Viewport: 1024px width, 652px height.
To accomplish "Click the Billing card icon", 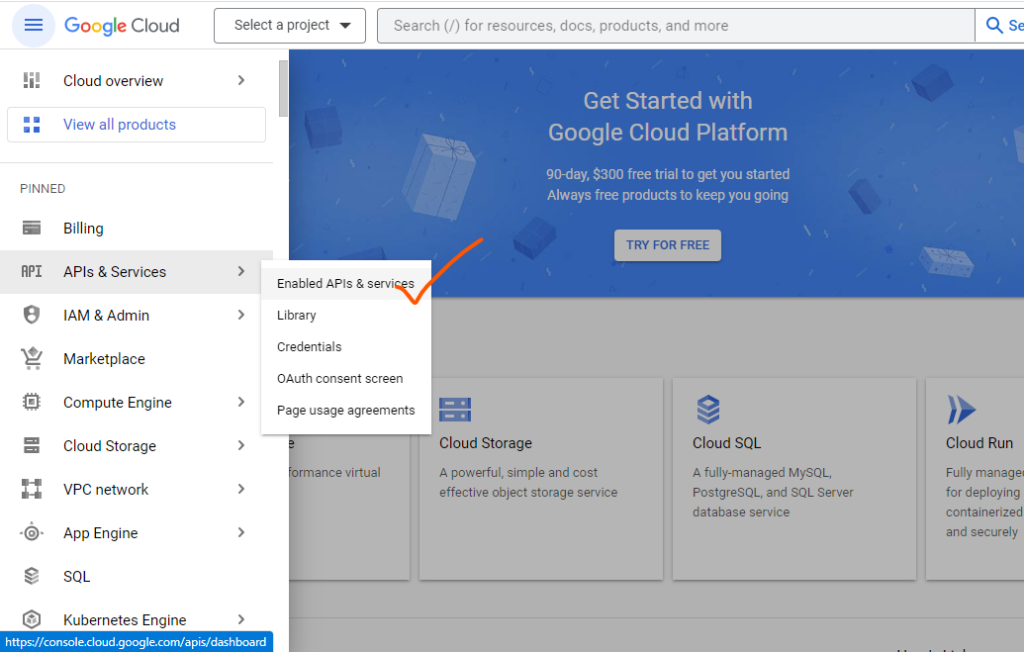I will pyautogui.click(x=31, y=228).
